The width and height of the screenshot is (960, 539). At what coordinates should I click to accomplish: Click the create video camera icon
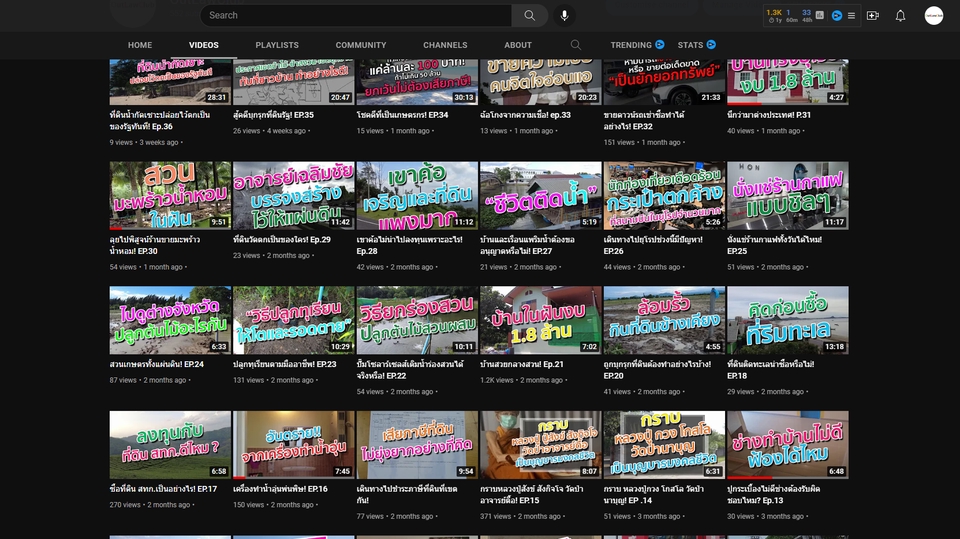tap(873, 15)
